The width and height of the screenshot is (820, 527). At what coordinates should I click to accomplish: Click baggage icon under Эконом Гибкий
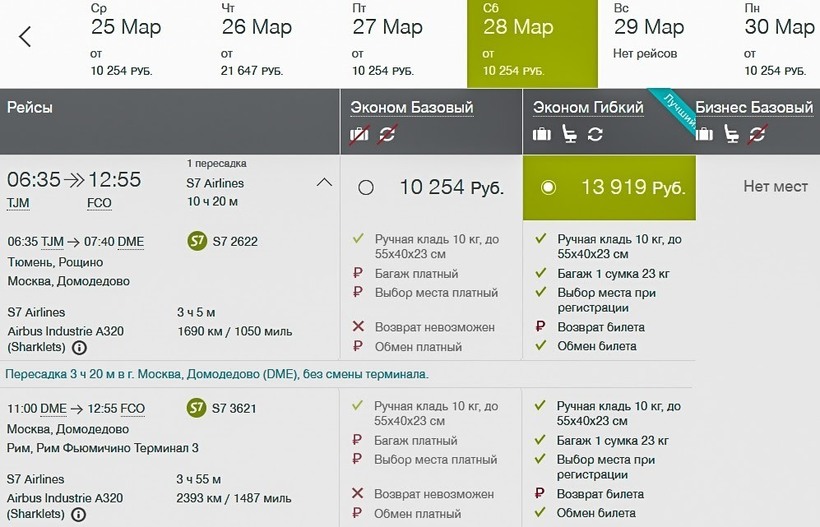point(542,135)
